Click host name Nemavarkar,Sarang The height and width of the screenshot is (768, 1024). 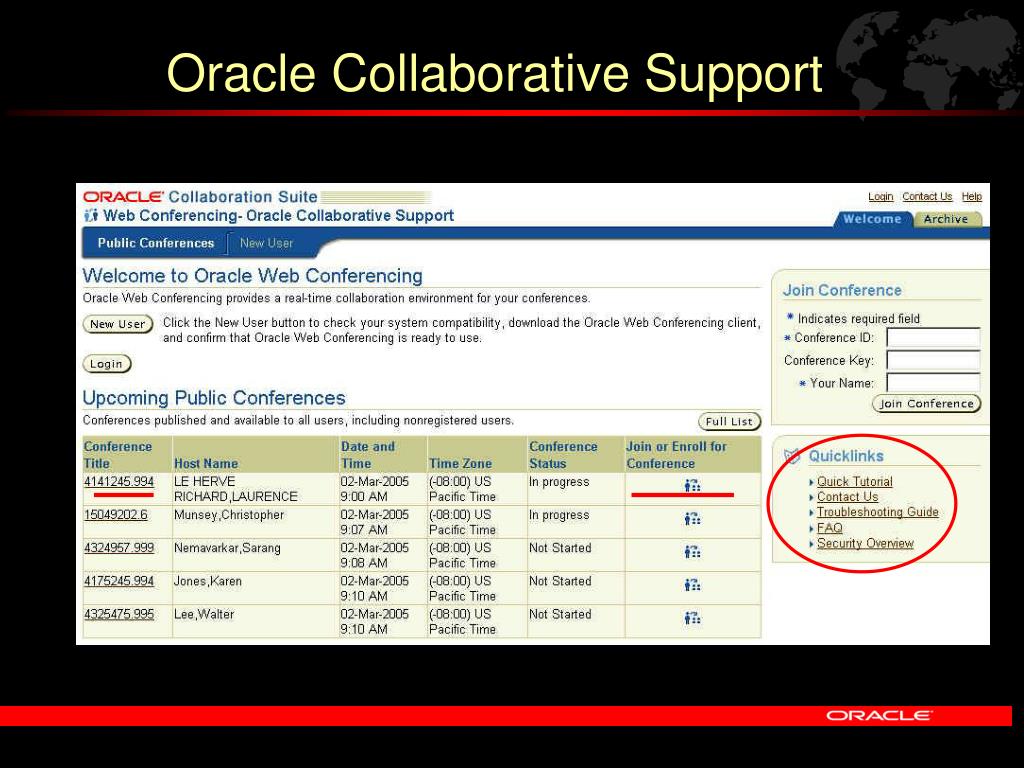pos(227,548)
